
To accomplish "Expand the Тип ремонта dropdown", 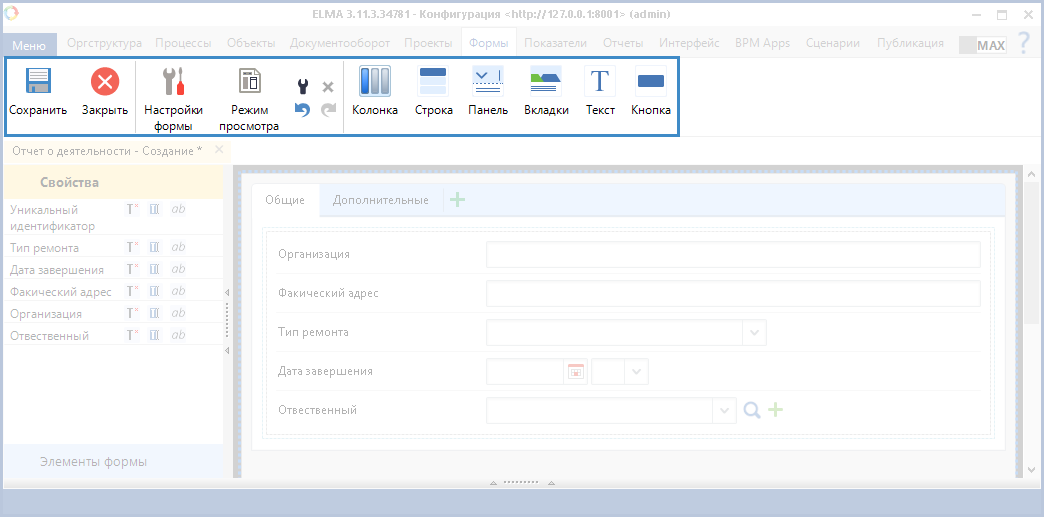I will pyautogui.click(x=754, y=332).
